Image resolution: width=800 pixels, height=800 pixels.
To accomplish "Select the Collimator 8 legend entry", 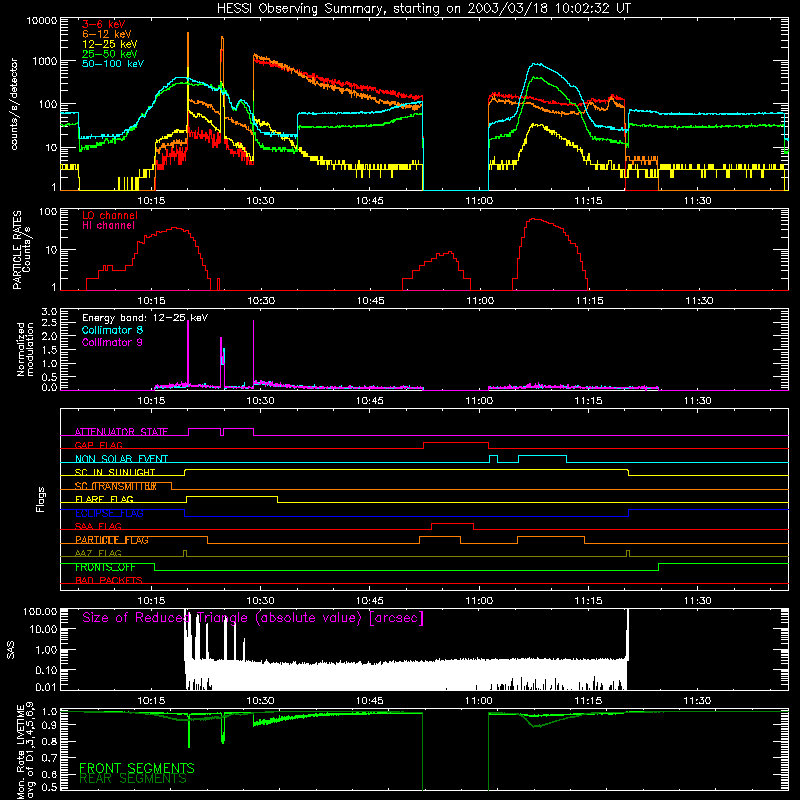I will [x=112, y=330].
